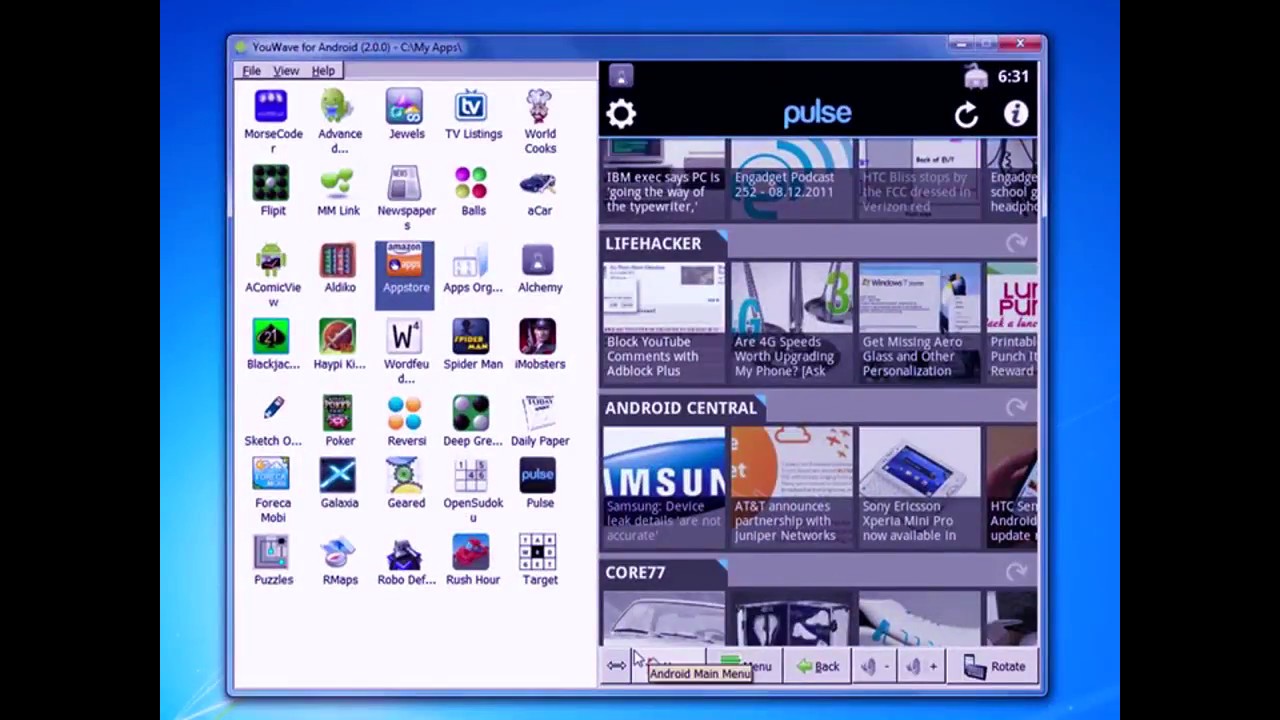Open the Engadget Podcast 252 story
The height and width of the screenshot is (720, 1280).
(792, 178)
